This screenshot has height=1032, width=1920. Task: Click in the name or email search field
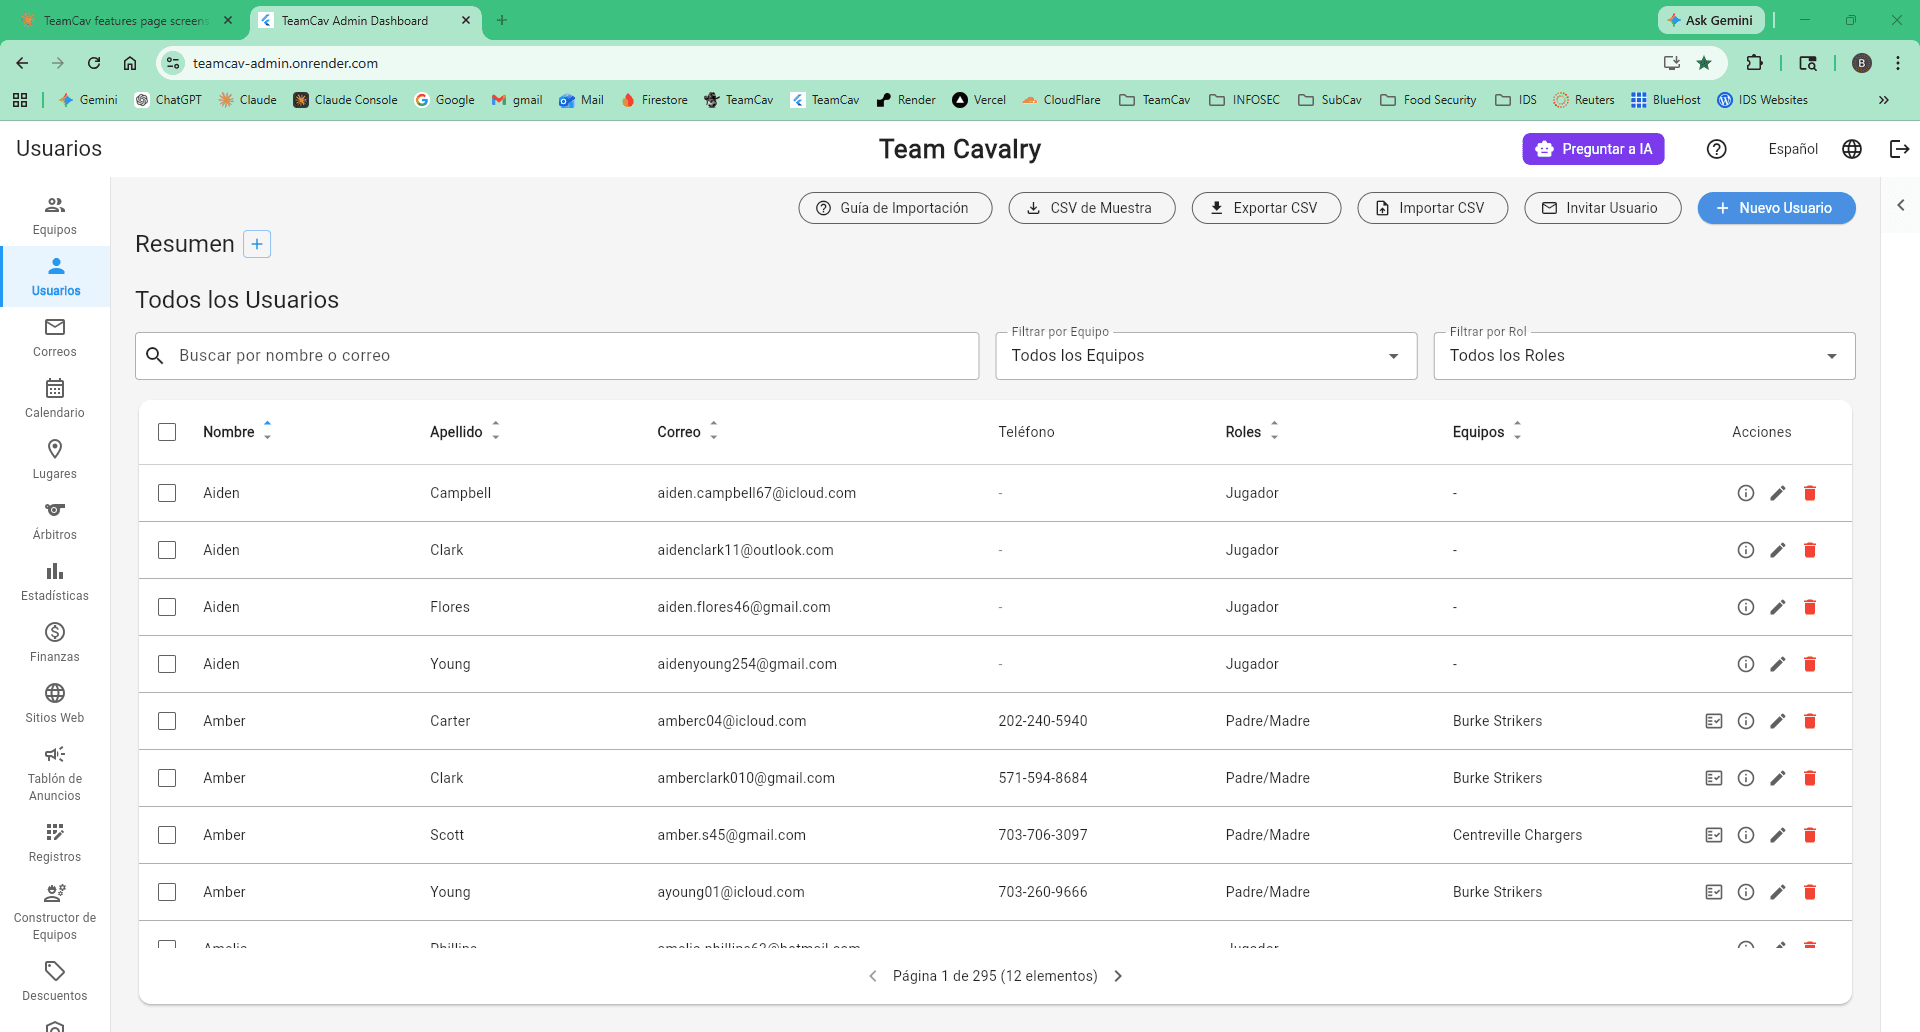(x=557, y=356)
